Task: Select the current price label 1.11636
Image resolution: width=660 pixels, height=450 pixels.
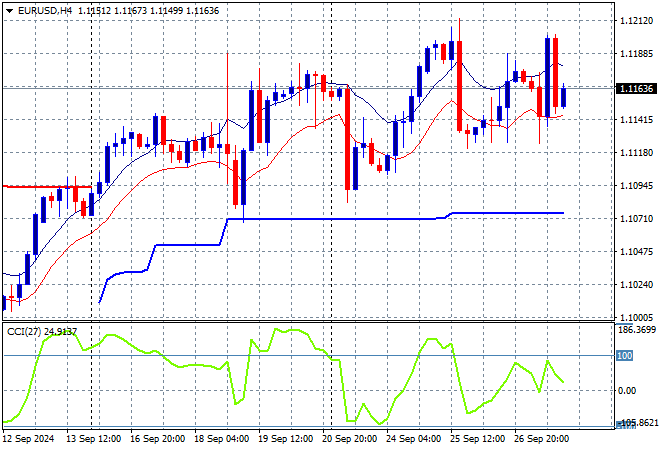Action: tap(636, 88)
